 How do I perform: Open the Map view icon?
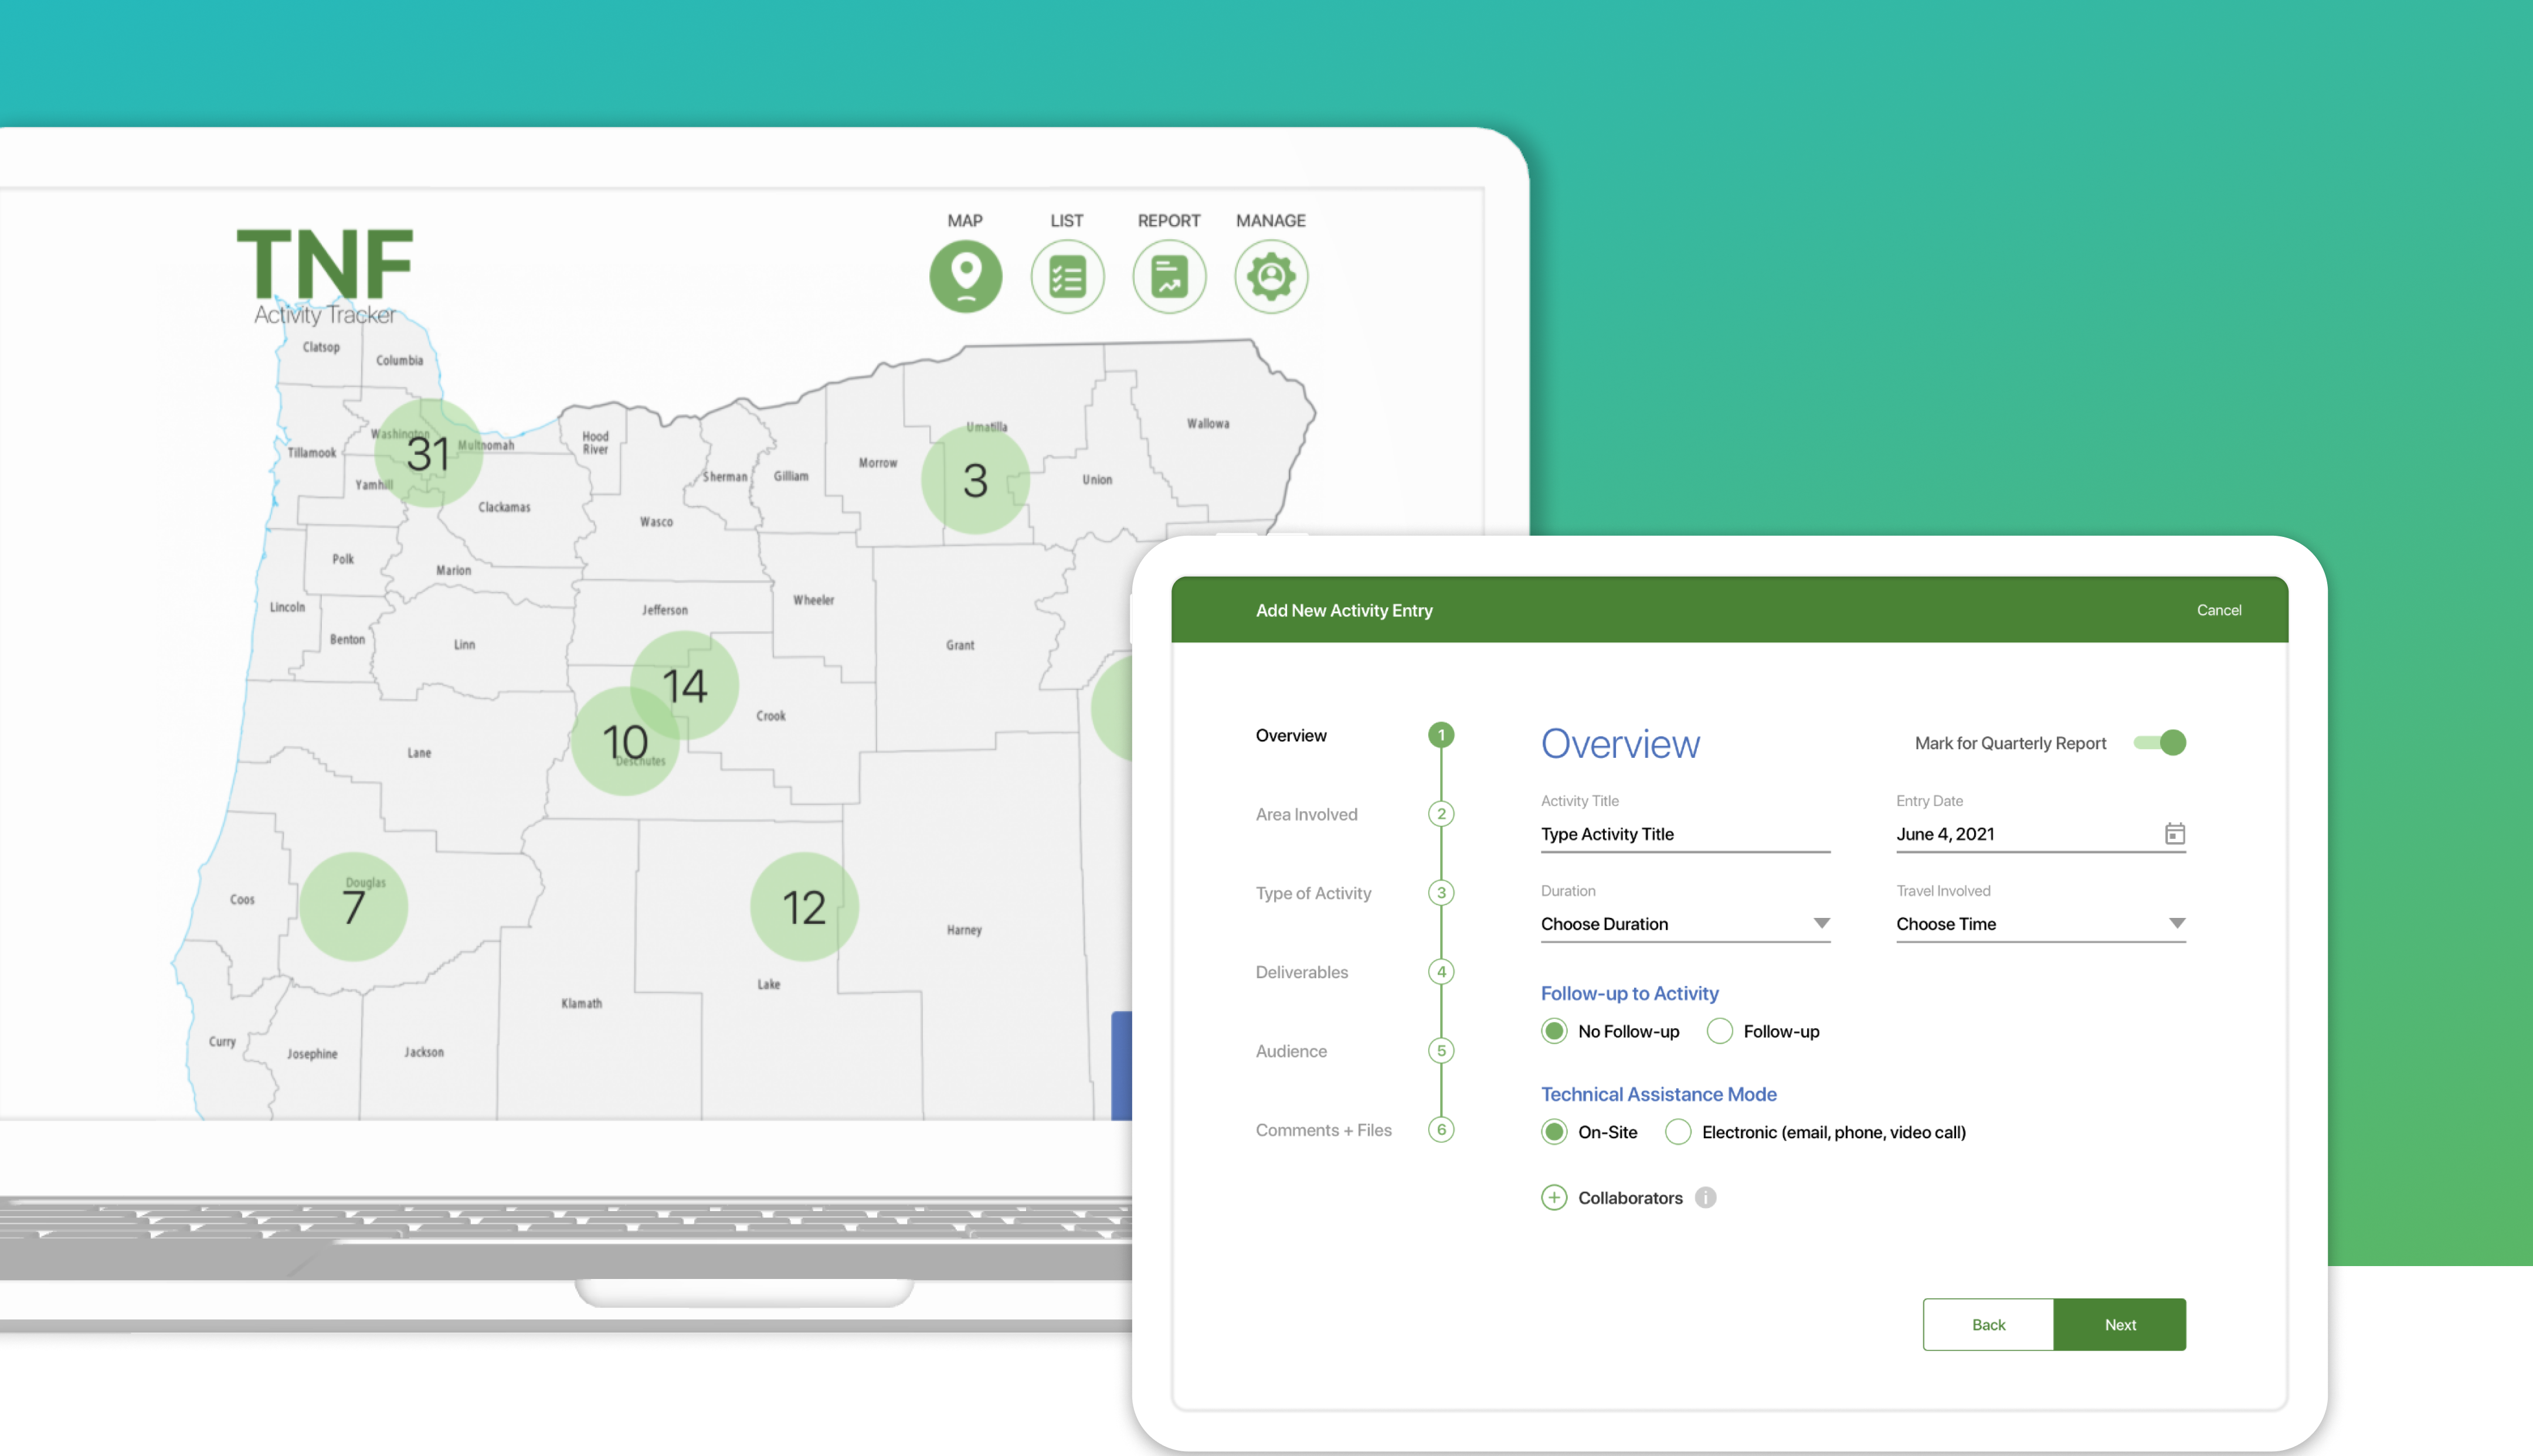[x=965, y=276]
